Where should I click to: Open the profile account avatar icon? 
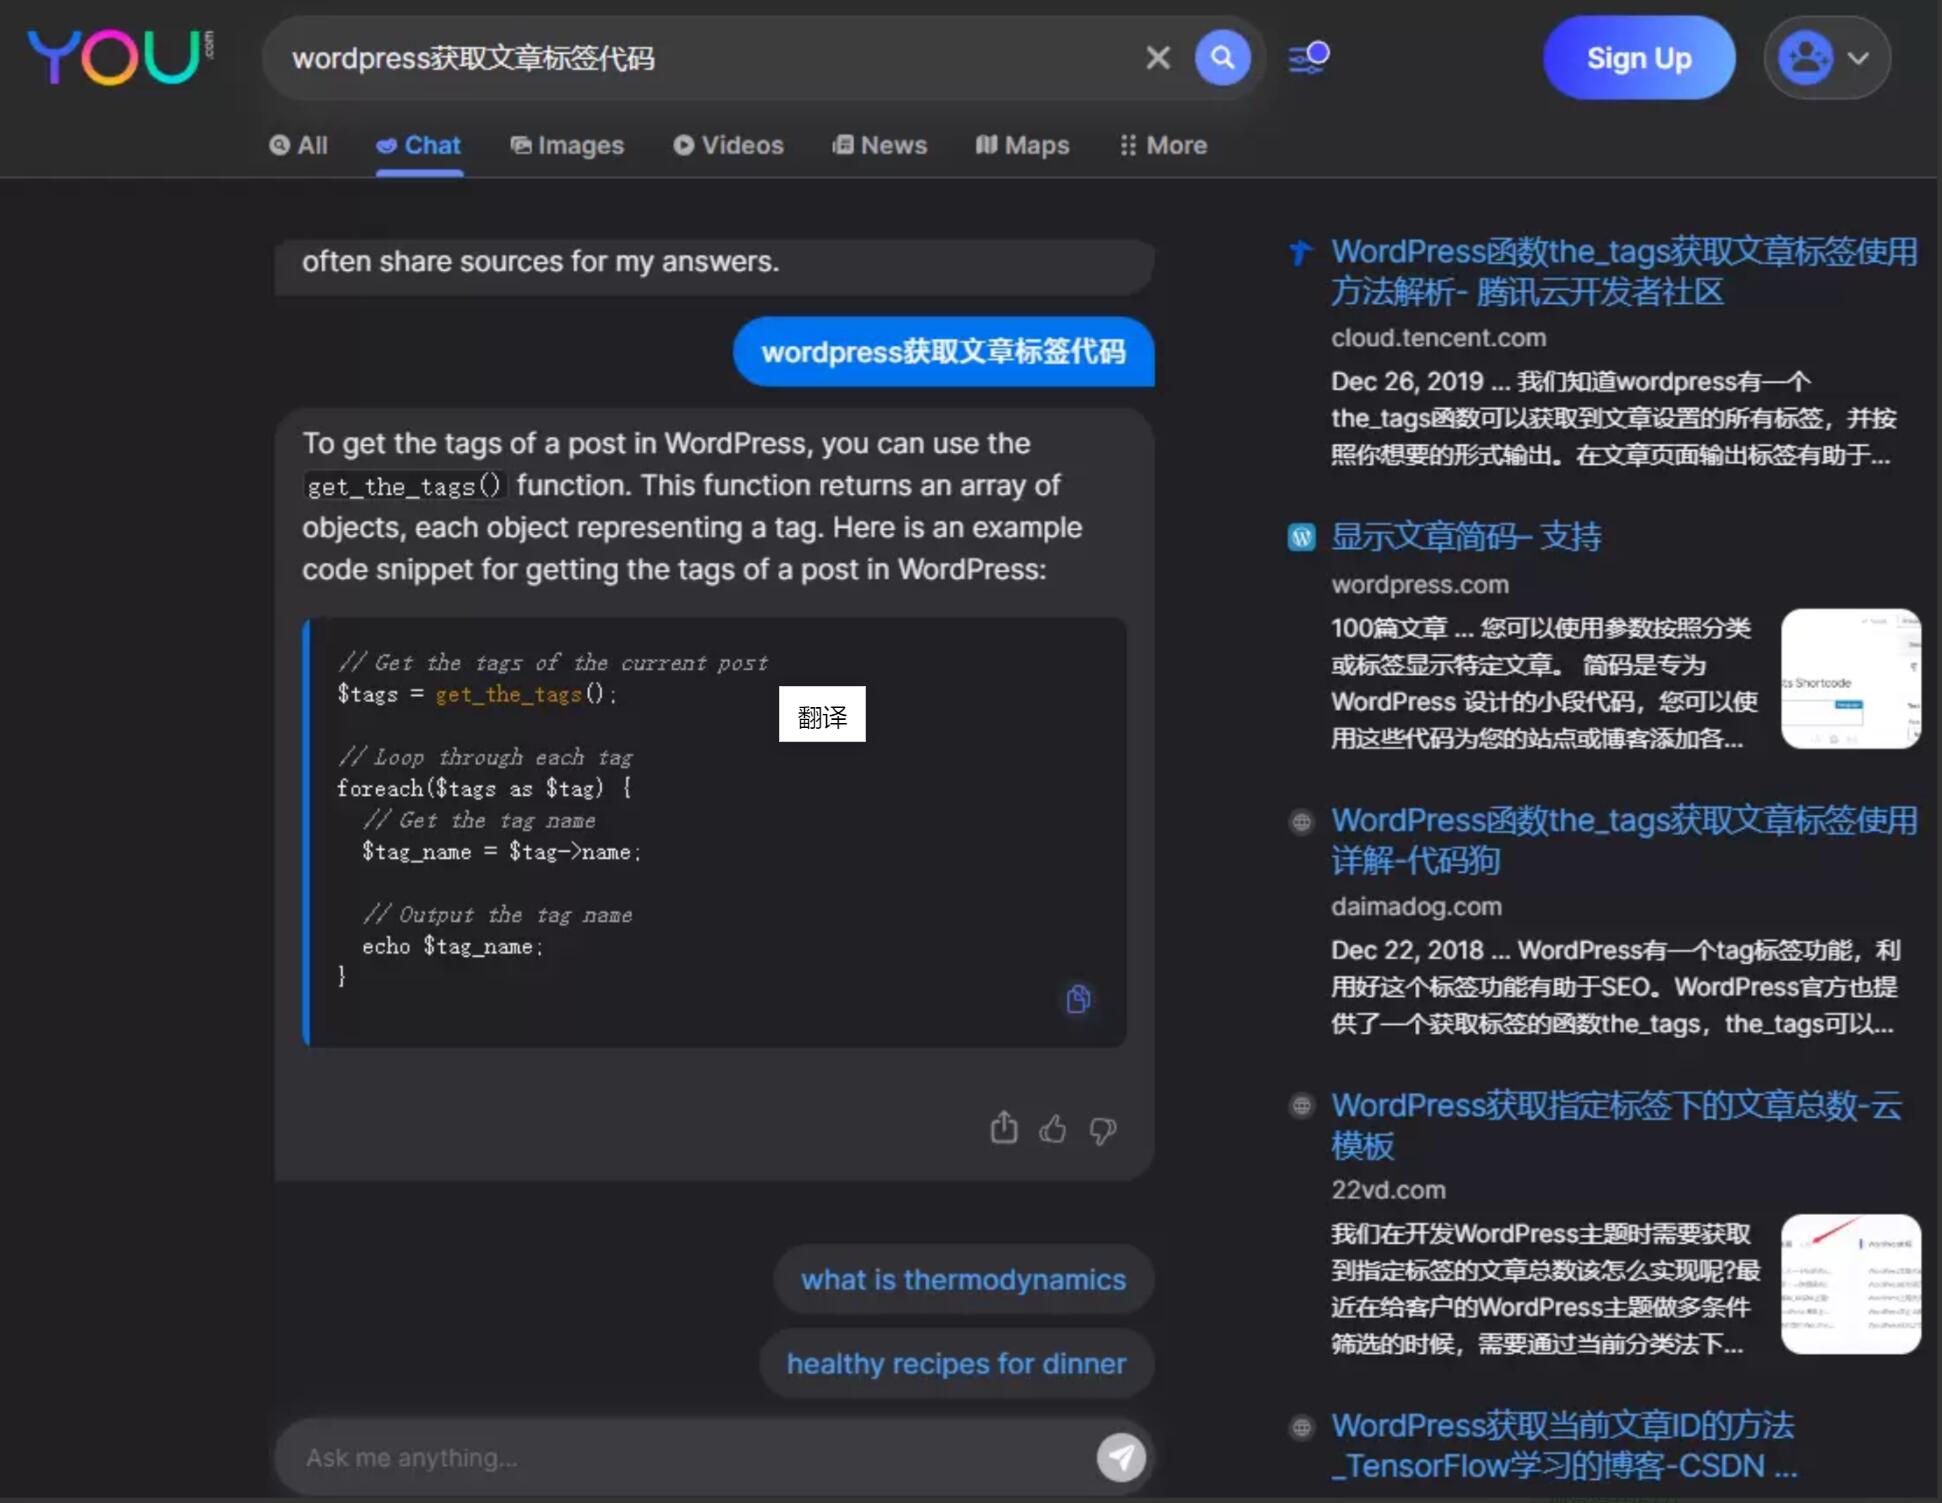1805,58
